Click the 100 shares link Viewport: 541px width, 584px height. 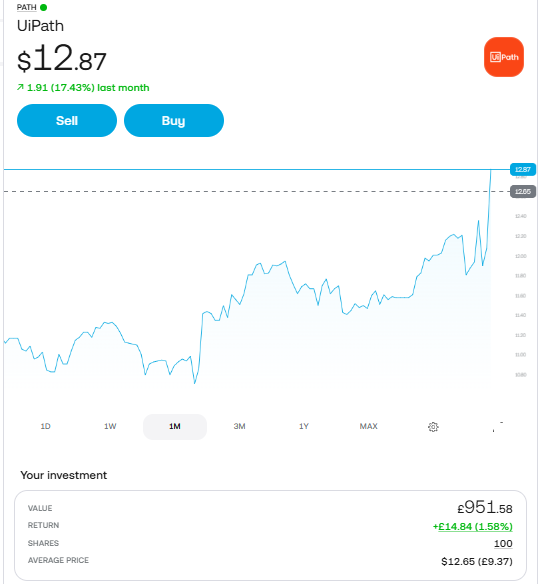point(503,543)
